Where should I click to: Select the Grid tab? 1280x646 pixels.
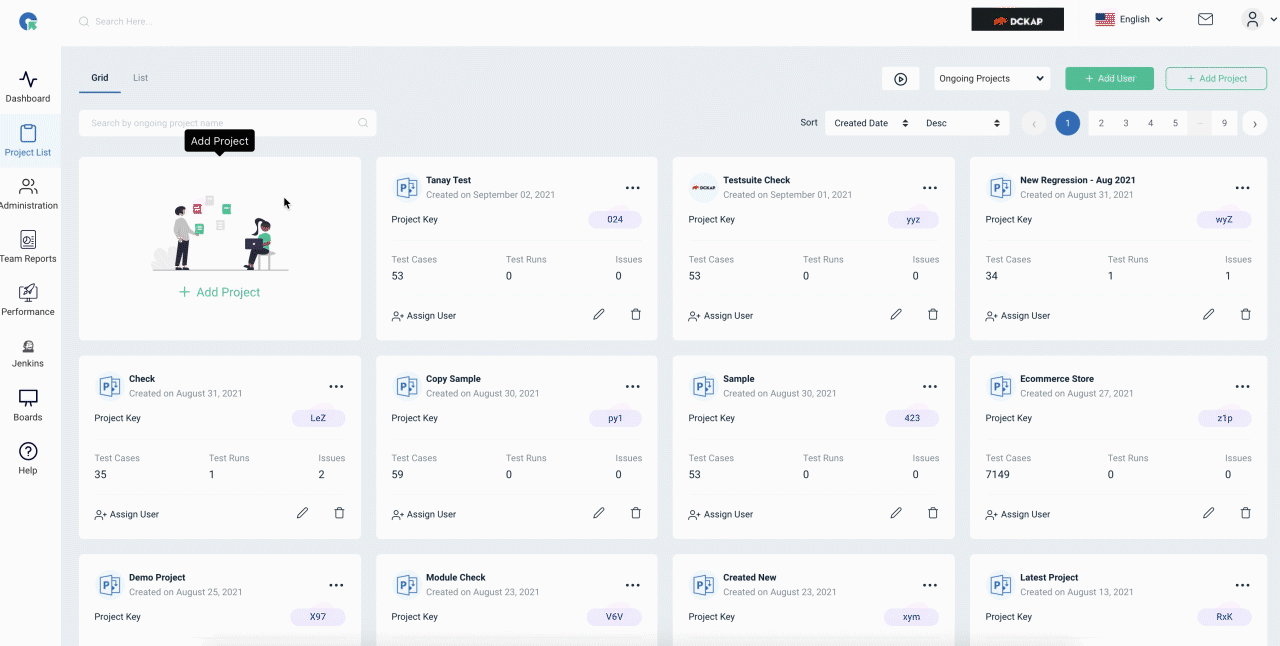coord(100,78)
